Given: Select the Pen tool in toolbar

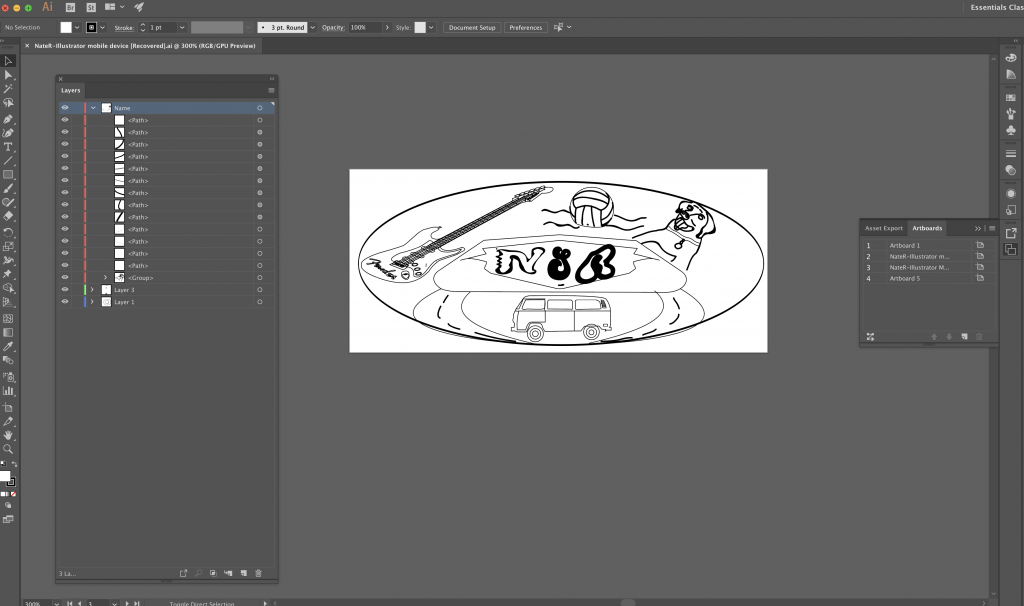Looking at the screenshot, I should (8, 119).
